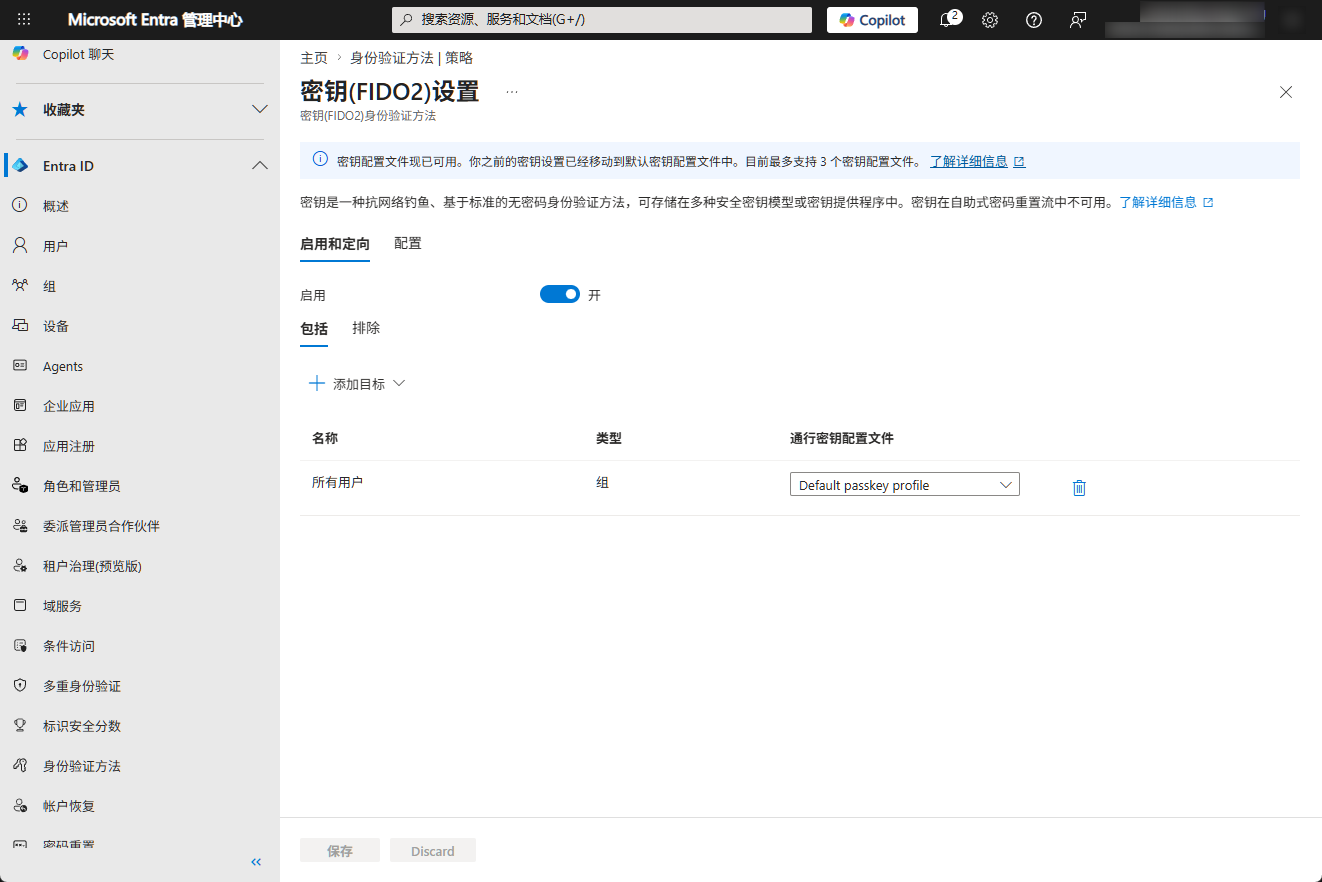Click the 所有用户 name cell
Image resolution: width=1322 pixels, height=882 pixels.
point(337,482)
